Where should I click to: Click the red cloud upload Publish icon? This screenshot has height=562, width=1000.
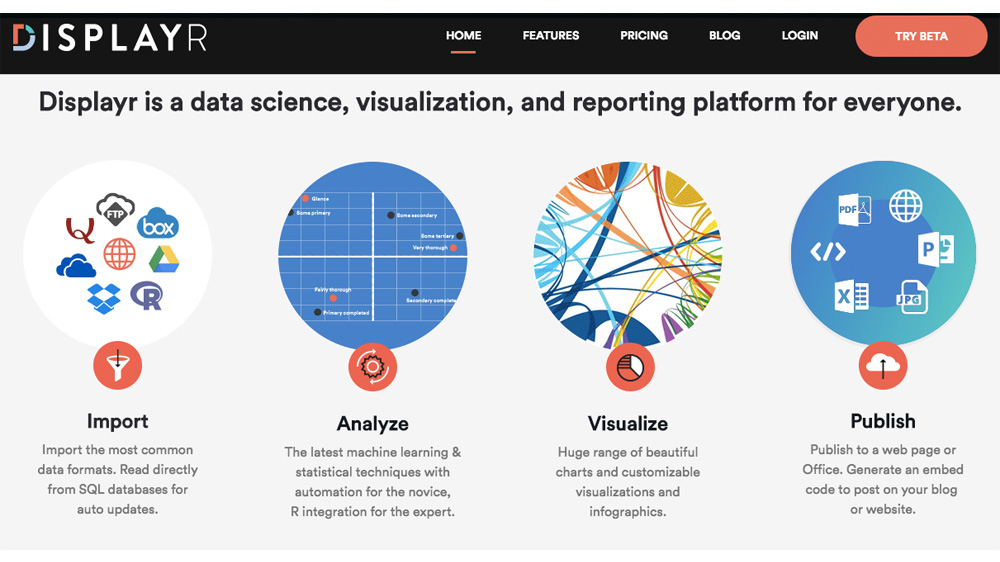(x=883, y=366)
